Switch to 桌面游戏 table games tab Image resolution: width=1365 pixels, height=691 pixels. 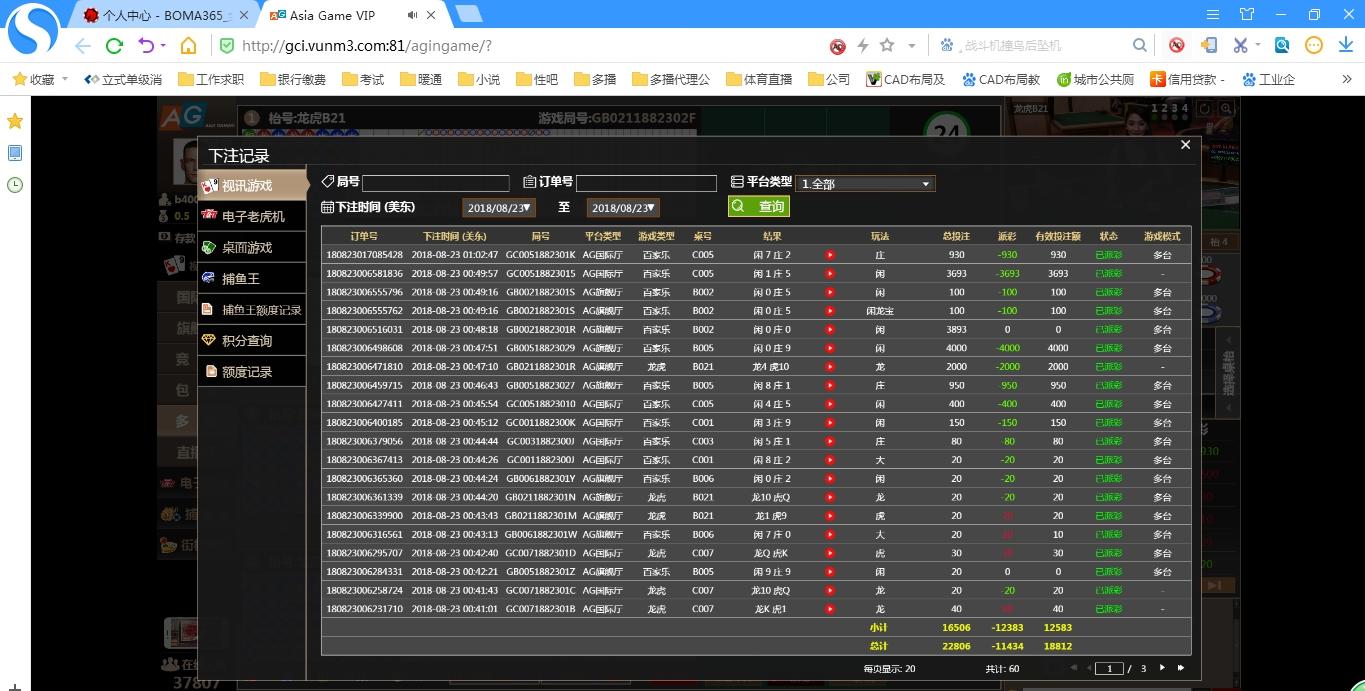pyautogui.click(x=246, y=247)
